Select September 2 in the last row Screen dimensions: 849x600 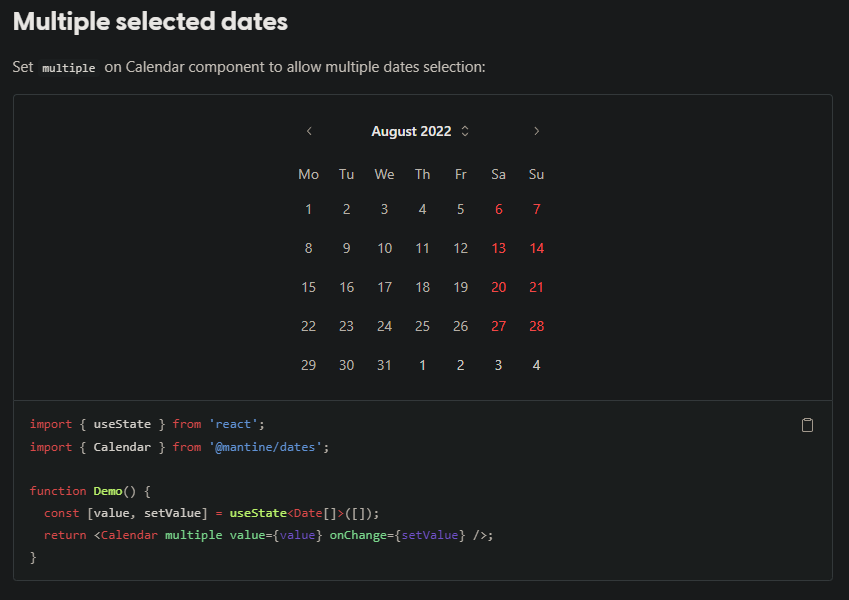click(x=460, y=365)
